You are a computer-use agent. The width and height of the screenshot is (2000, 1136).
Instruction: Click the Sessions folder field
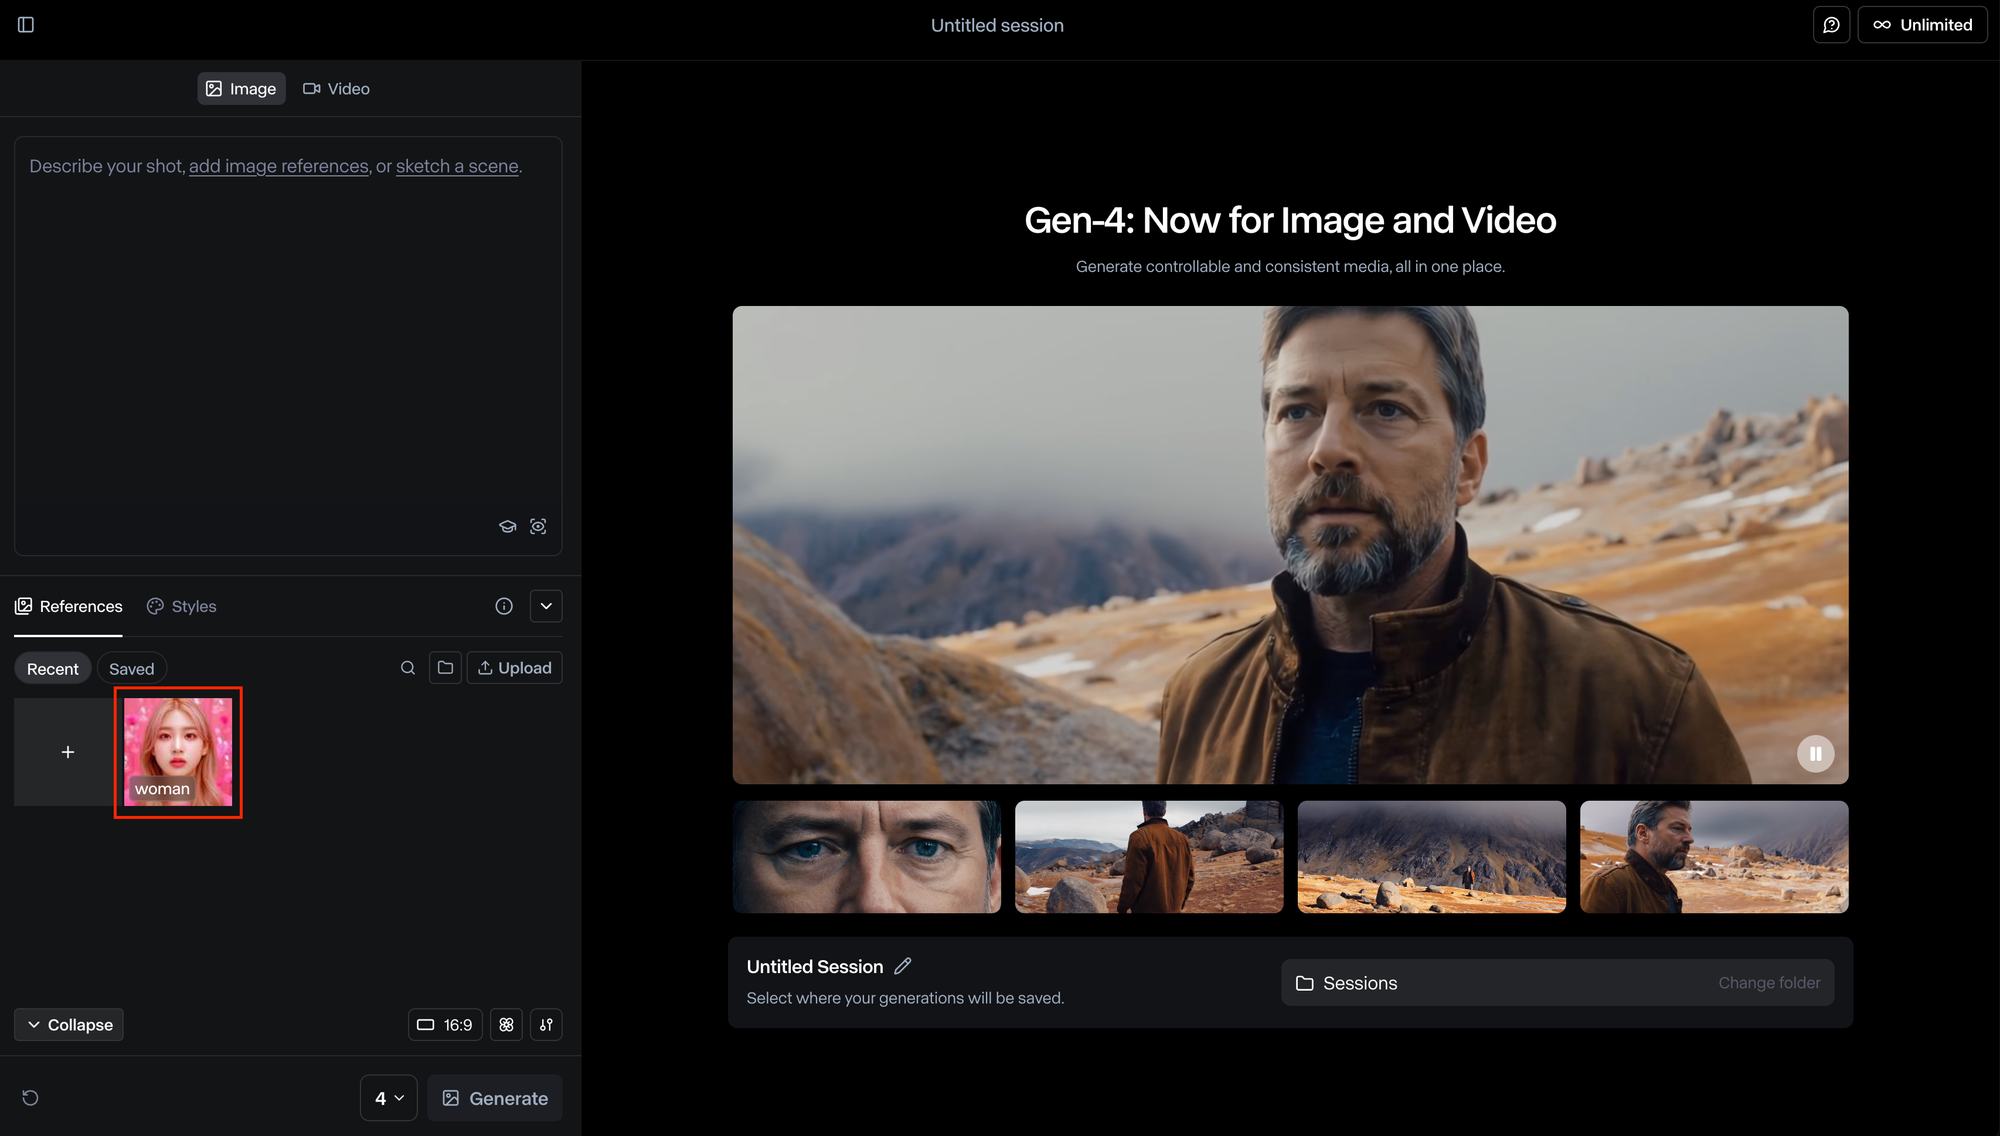click(x=1557, y=983)
